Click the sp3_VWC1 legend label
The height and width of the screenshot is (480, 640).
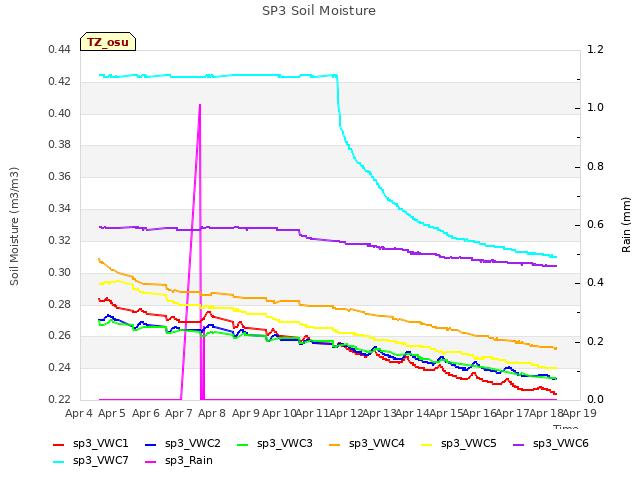click(101, 443)
